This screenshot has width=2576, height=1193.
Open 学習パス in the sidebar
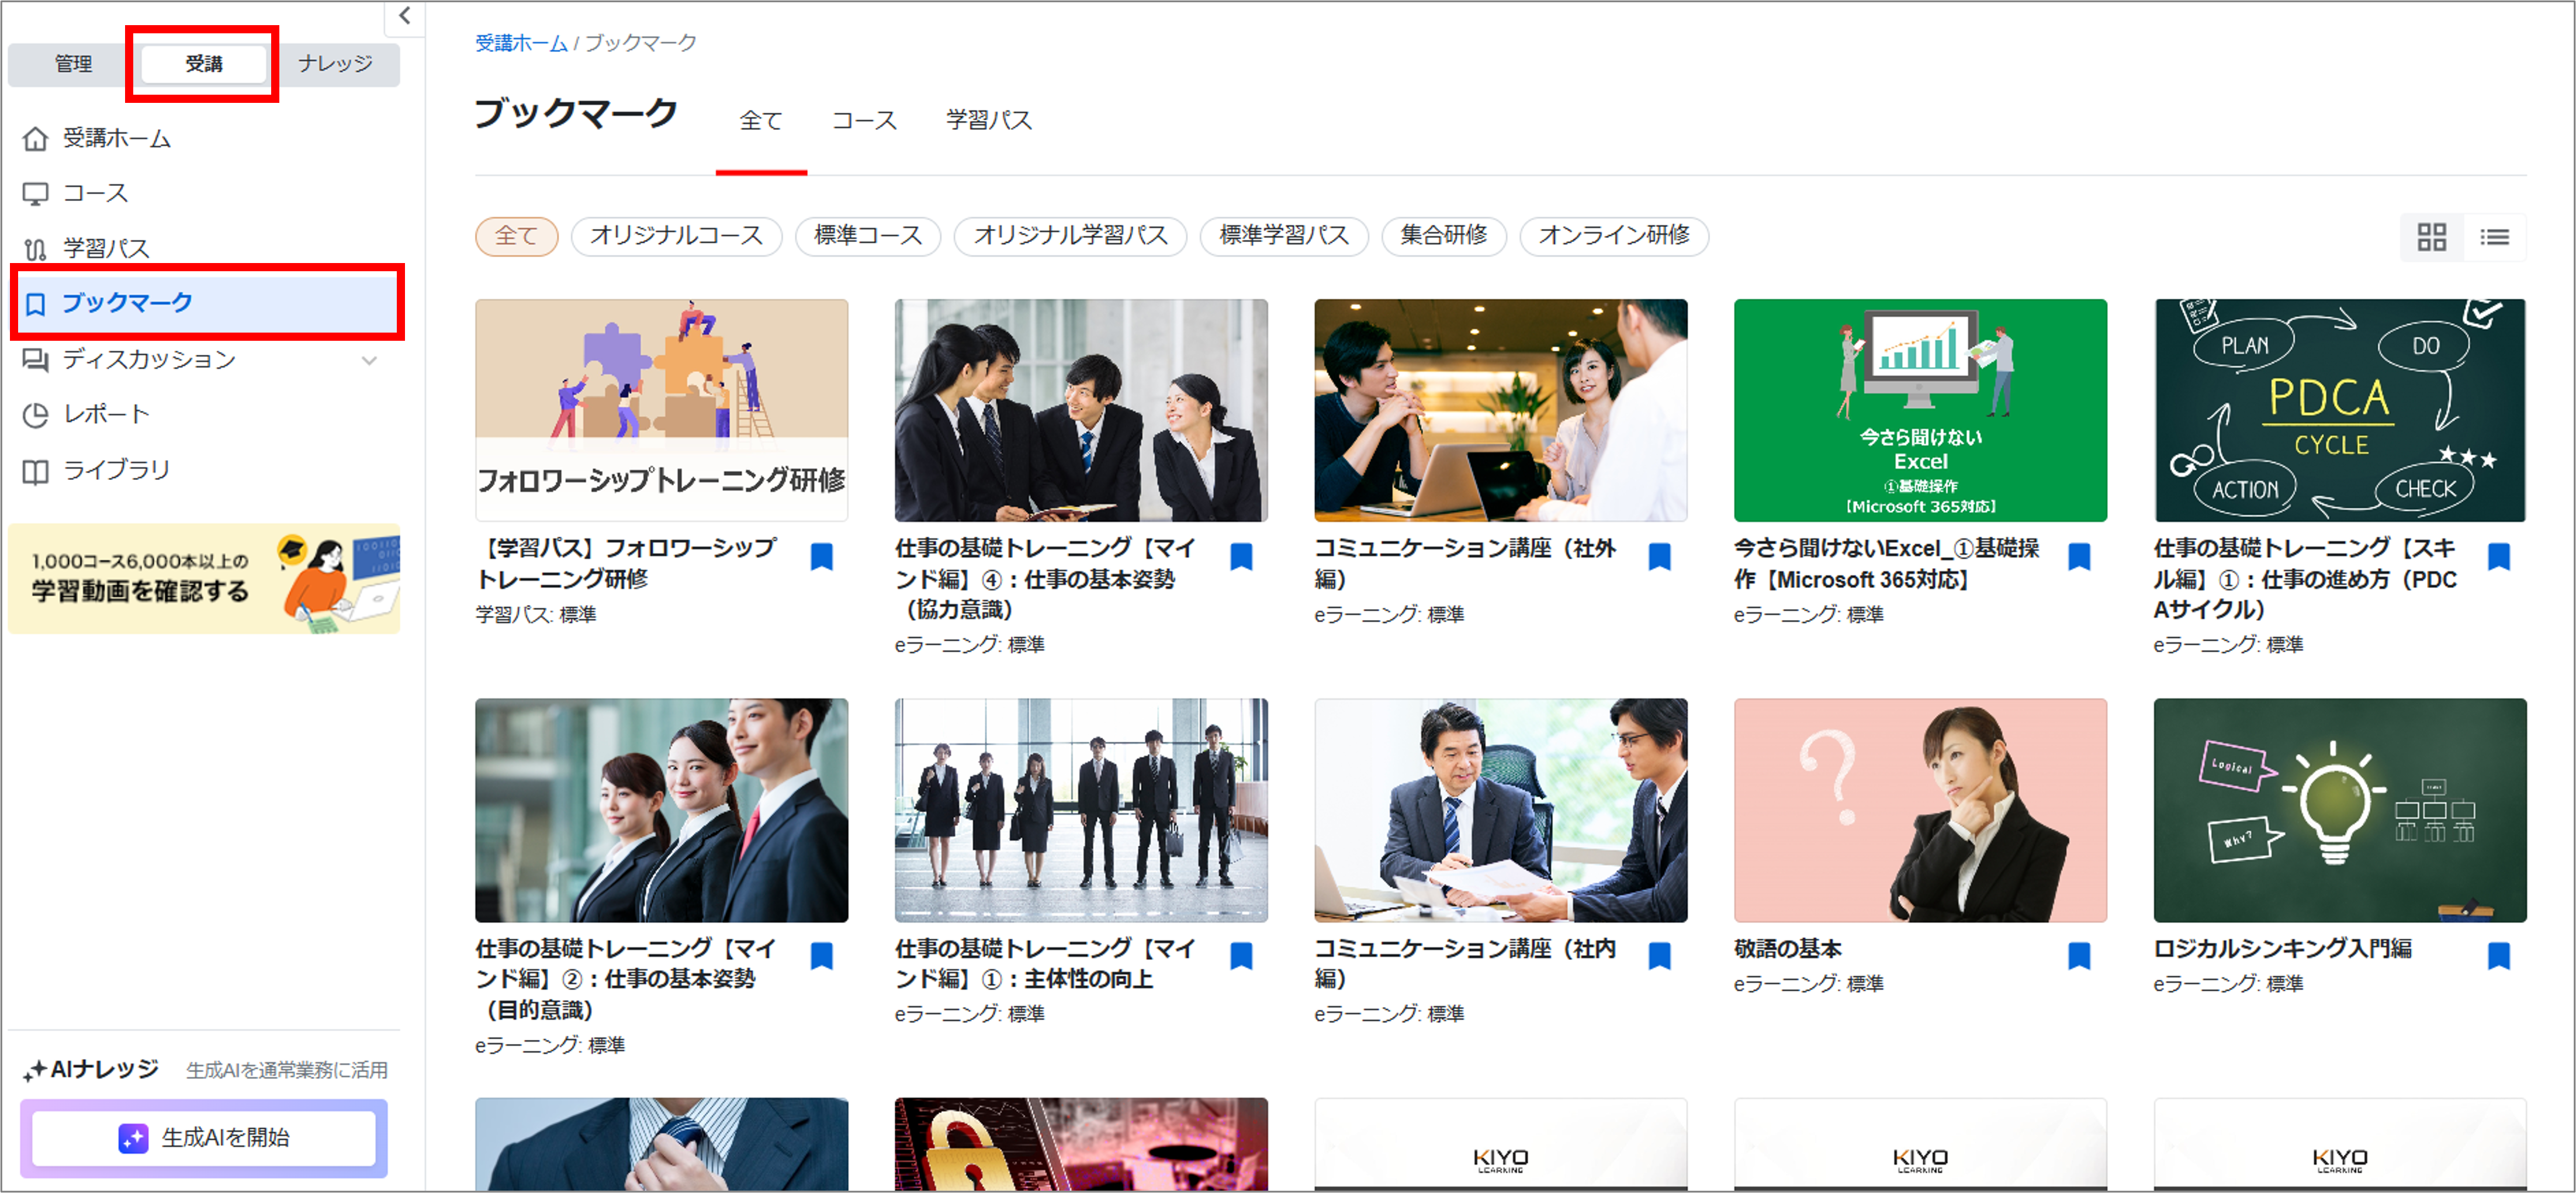(x=106, y=248)
